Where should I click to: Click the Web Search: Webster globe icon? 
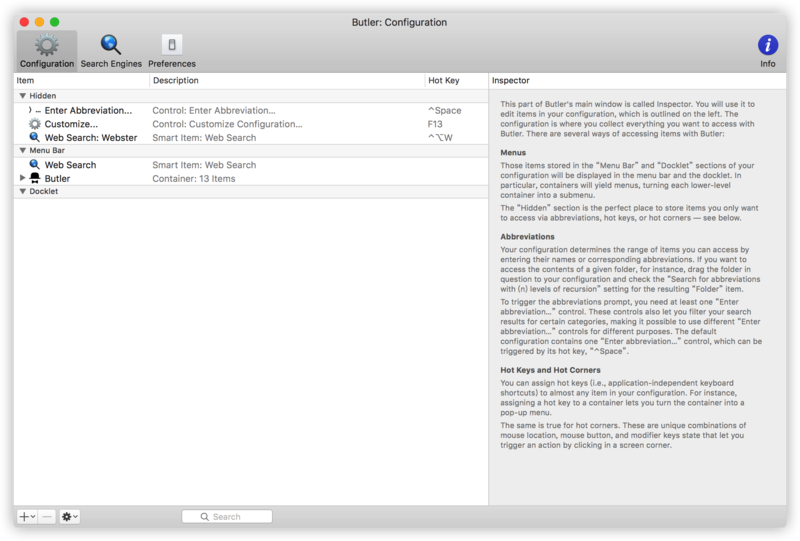click(x=34, y=137)
